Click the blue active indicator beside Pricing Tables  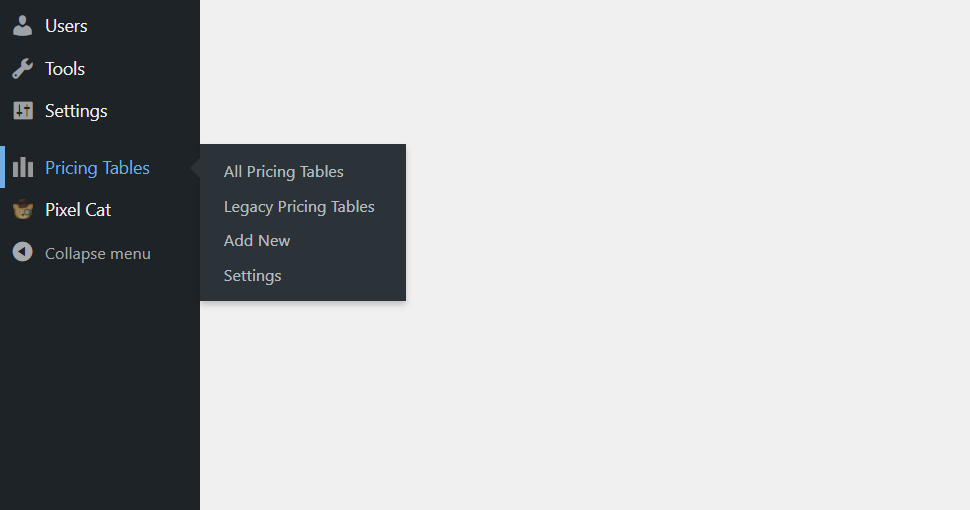click(x=2, y=167)
